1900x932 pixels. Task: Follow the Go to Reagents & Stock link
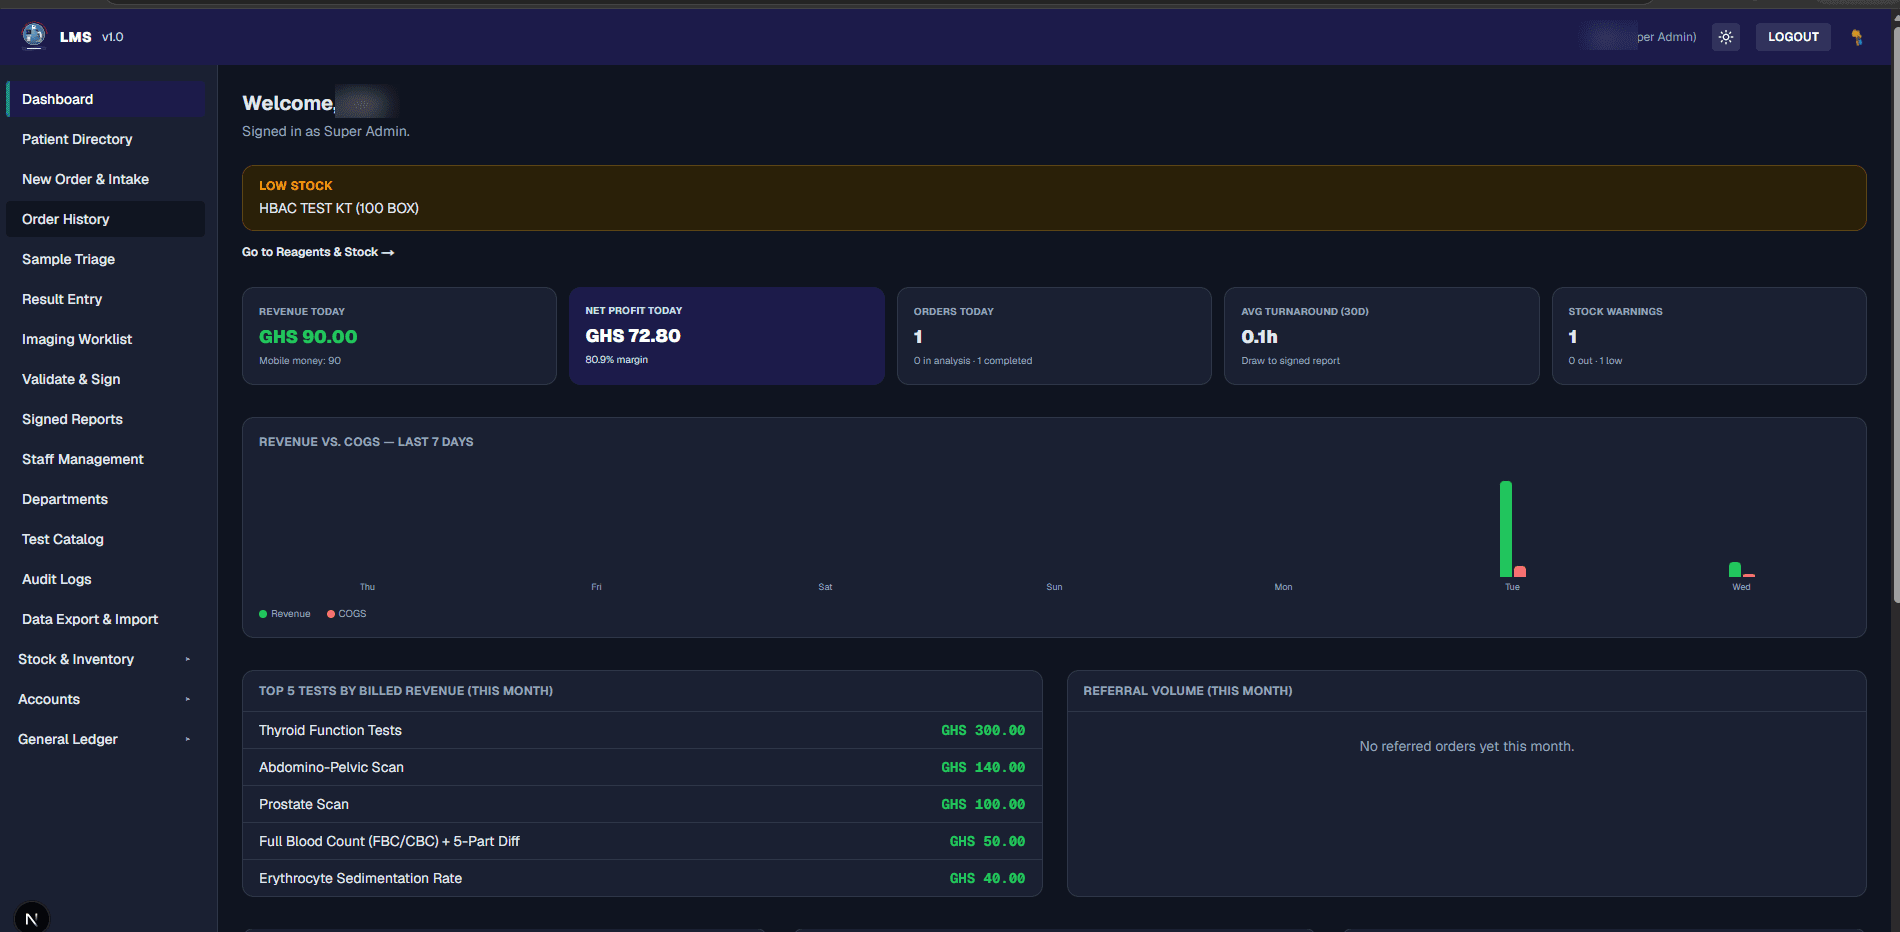[318, 252]
